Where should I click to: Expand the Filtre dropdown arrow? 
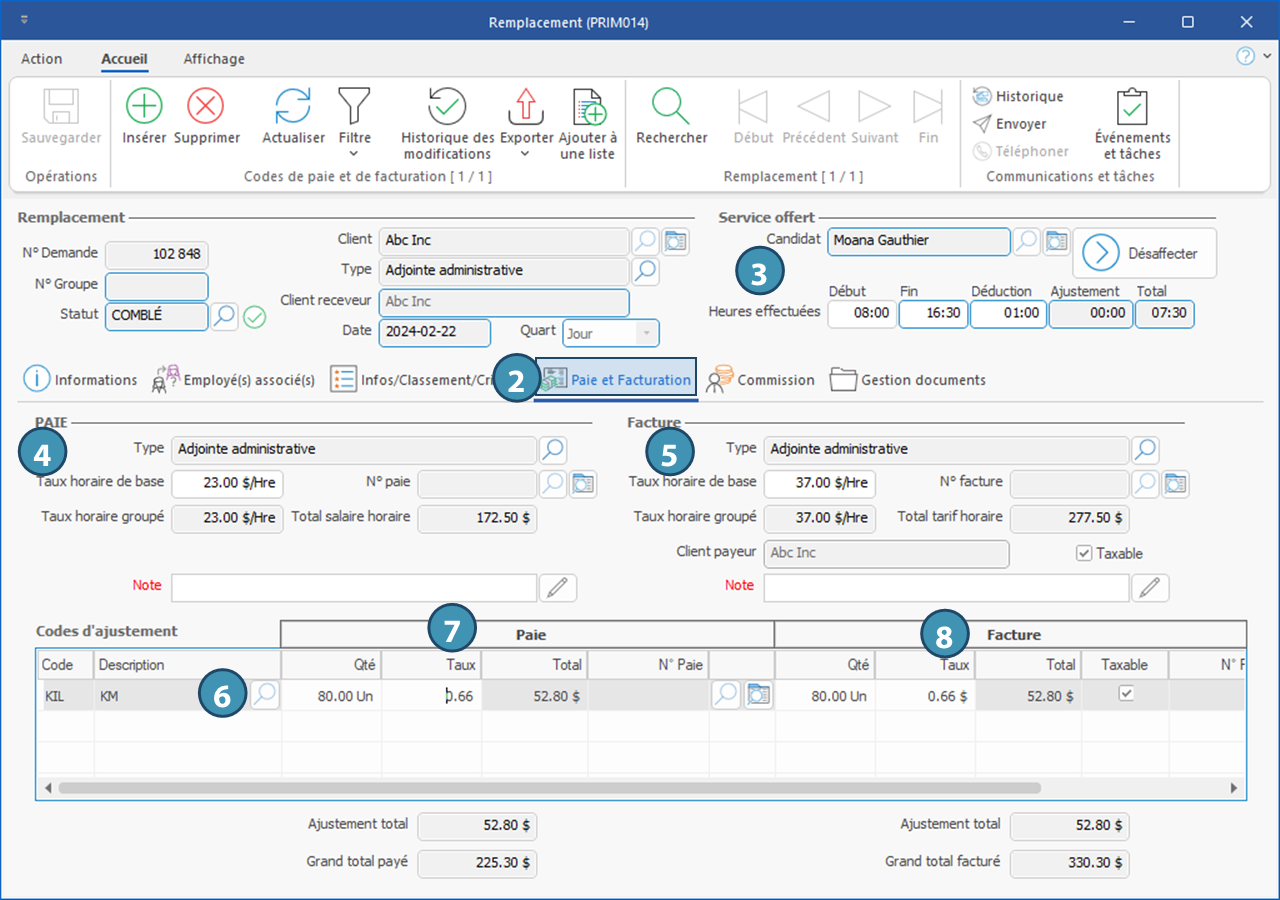pyautogui.click(x=354, y=154)
